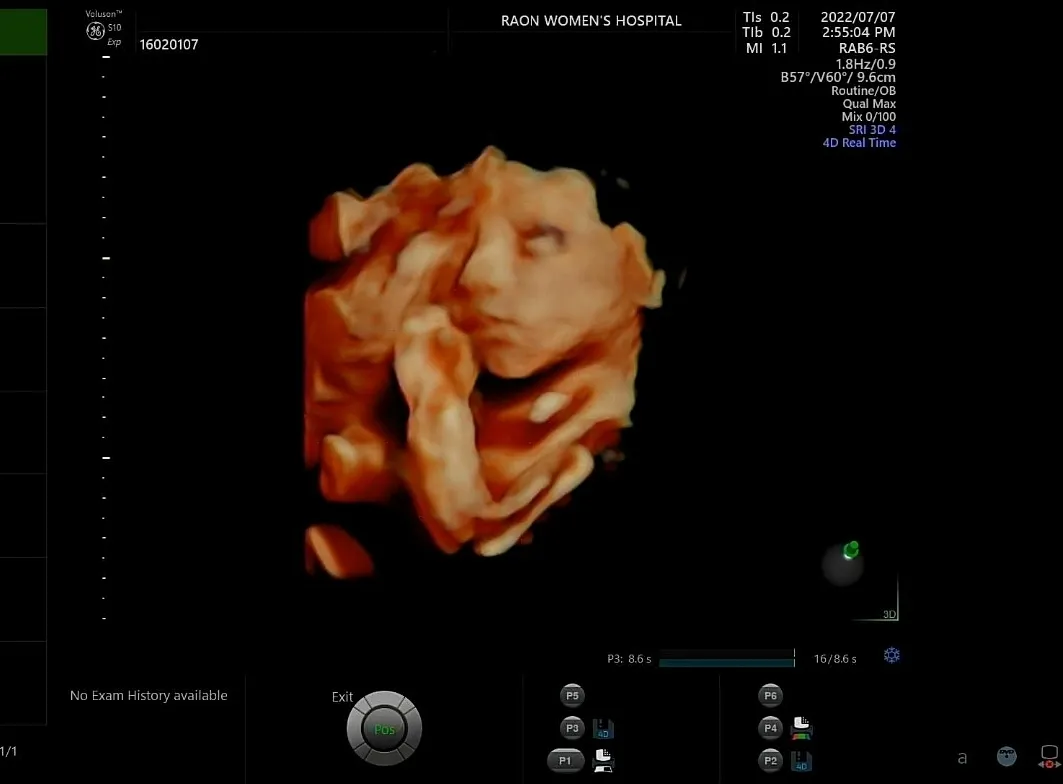Click the lowercase 'a' keyboard indicator
Screen dimensions: 1063x784
coord(962,758)
